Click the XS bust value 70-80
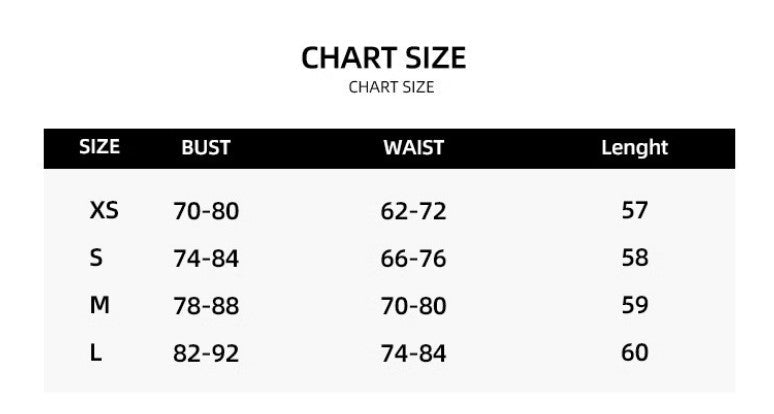Image resolution: width=774 pixels, height=414 pixels. click(x=206, y=212)
